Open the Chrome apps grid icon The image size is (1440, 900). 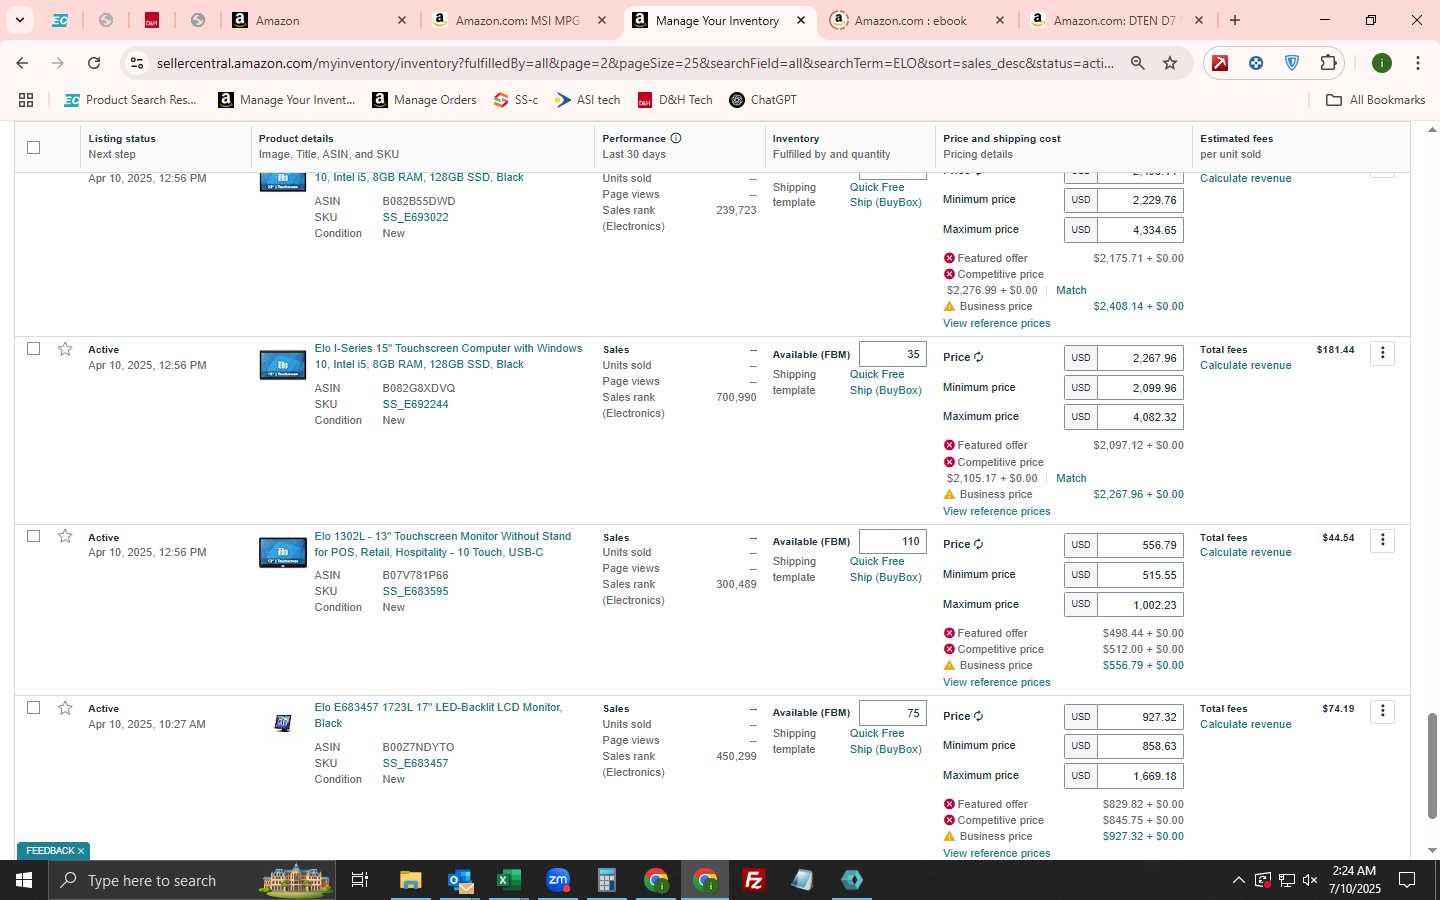tap(26, 100)
